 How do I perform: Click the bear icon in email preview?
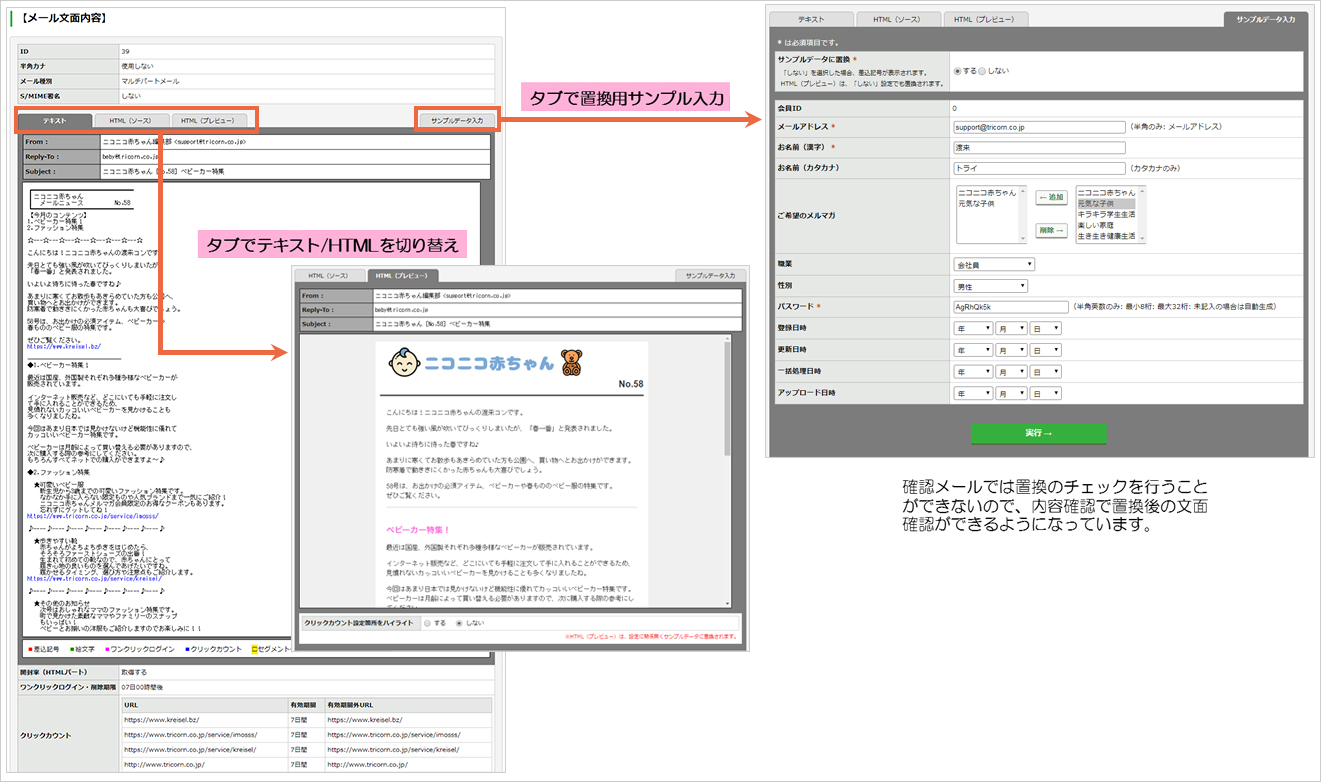coord(572,363)
